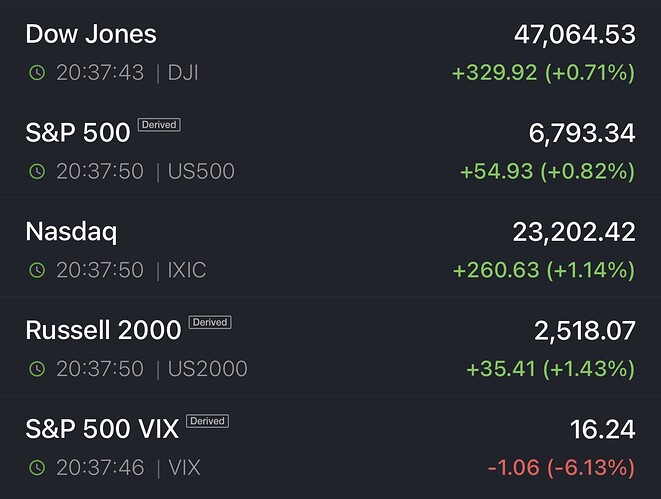This screenshot has width=661, height=499.
Task: Click the clock icon in VIX row
Action: coord(37,467)
